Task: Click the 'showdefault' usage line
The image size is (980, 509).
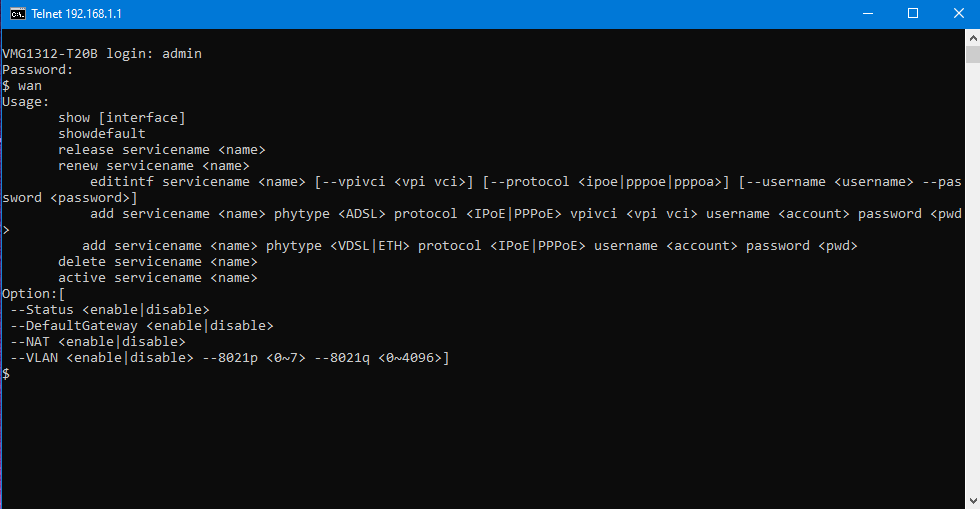Action: [102, 134]
